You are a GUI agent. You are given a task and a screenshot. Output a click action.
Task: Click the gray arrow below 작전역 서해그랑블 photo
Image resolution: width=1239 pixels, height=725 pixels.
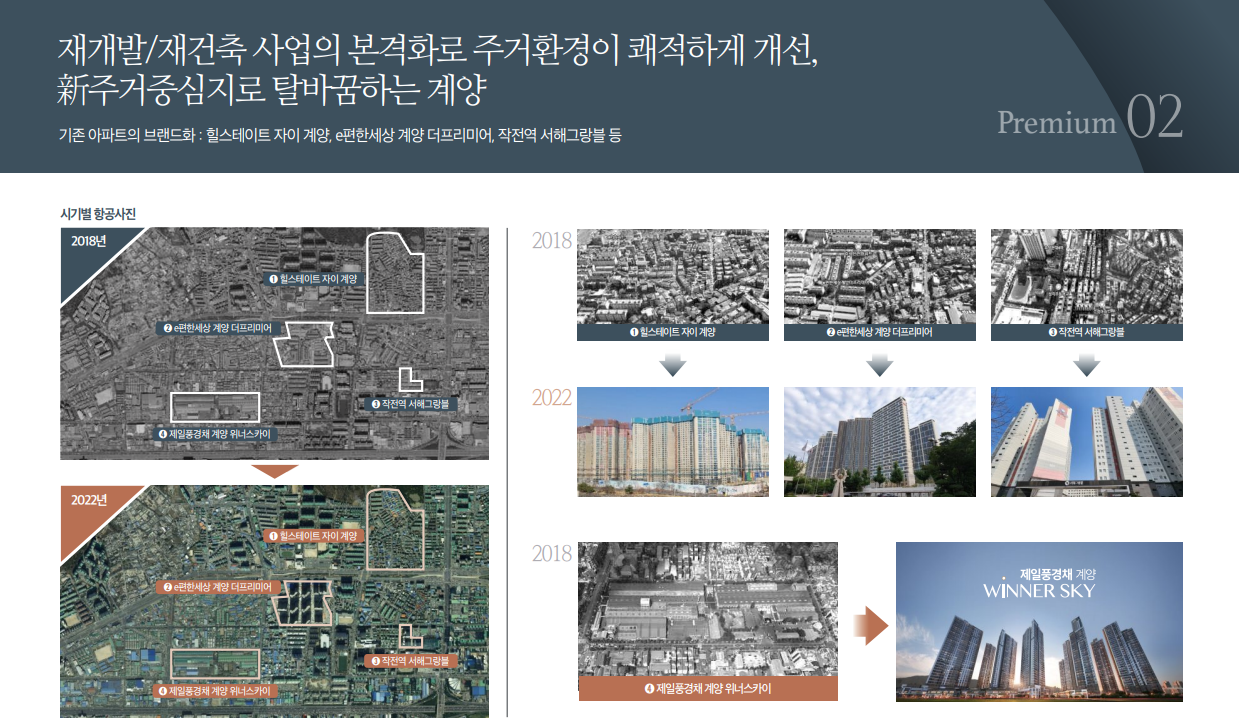1086,365
